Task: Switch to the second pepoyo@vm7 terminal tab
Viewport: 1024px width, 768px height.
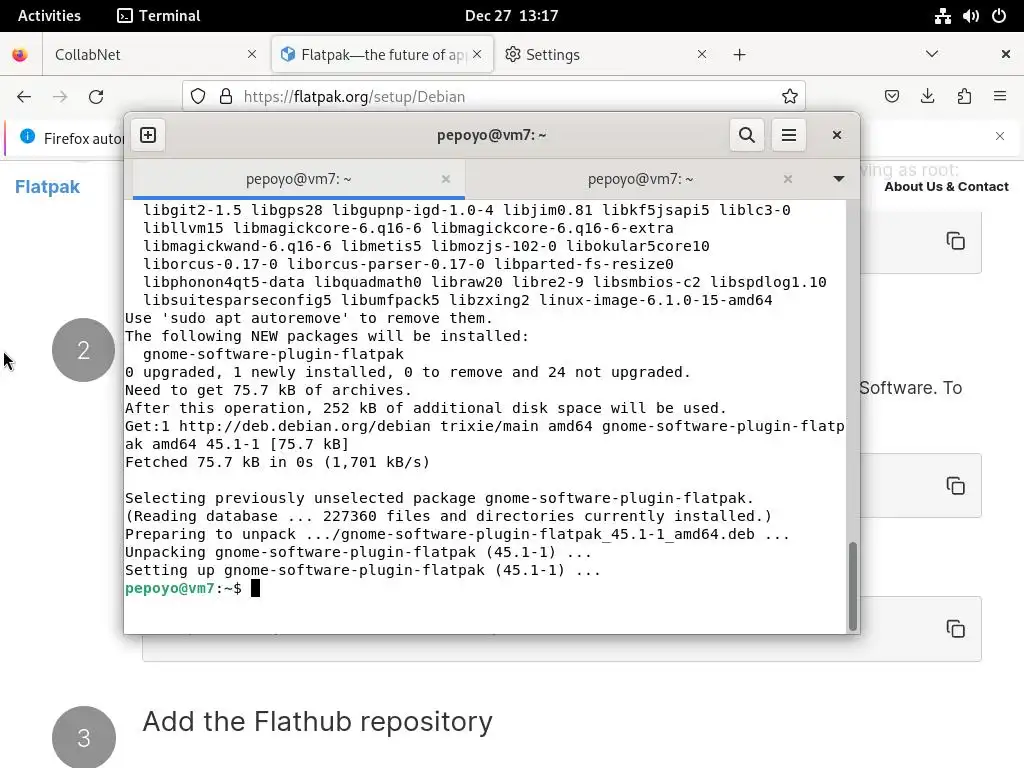Action: [640, 179]
